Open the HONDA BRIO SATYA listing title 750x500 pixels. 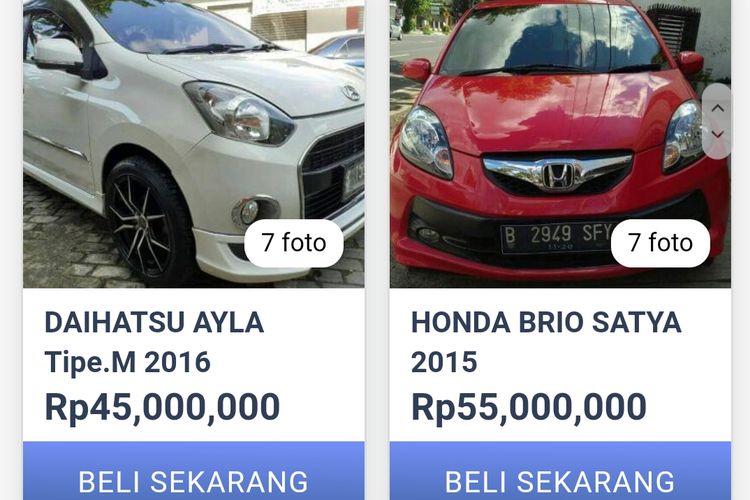[x=546, y=322]
